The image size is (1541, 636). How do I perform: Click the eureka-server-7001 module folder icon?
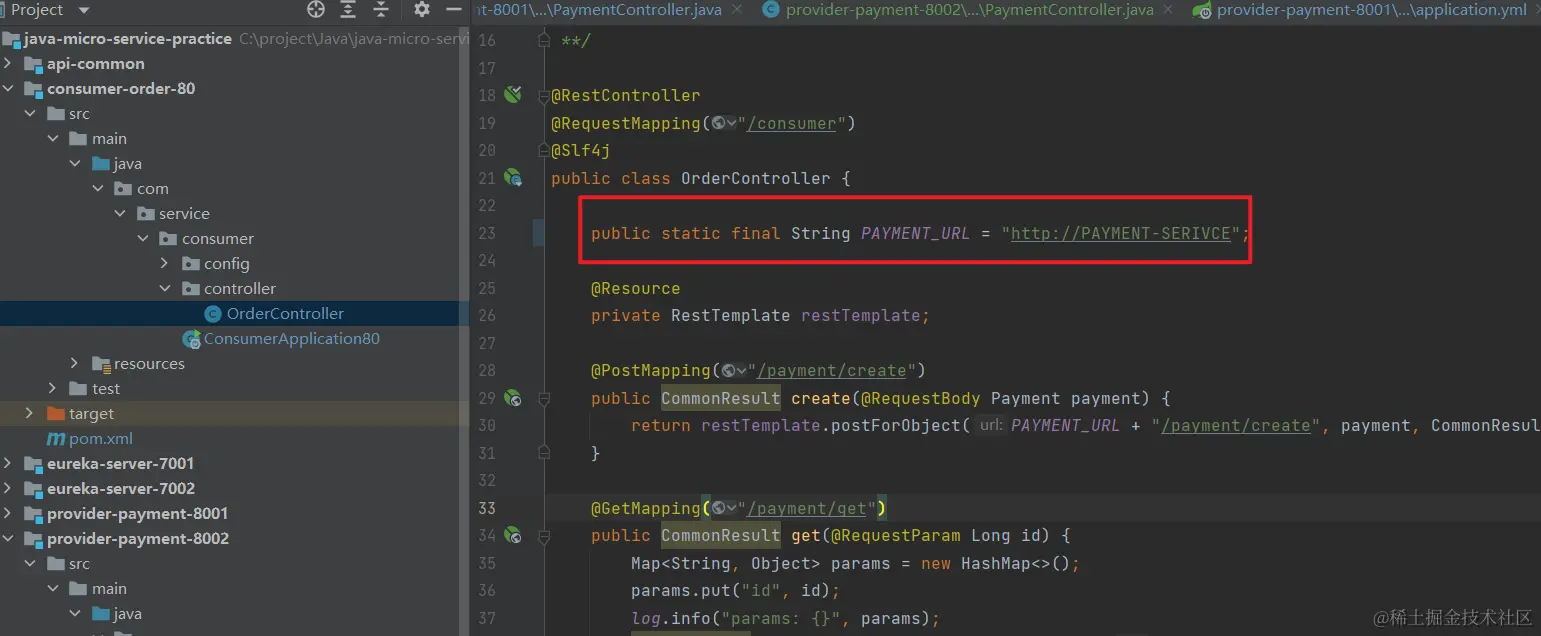click(x=33, y=464)
